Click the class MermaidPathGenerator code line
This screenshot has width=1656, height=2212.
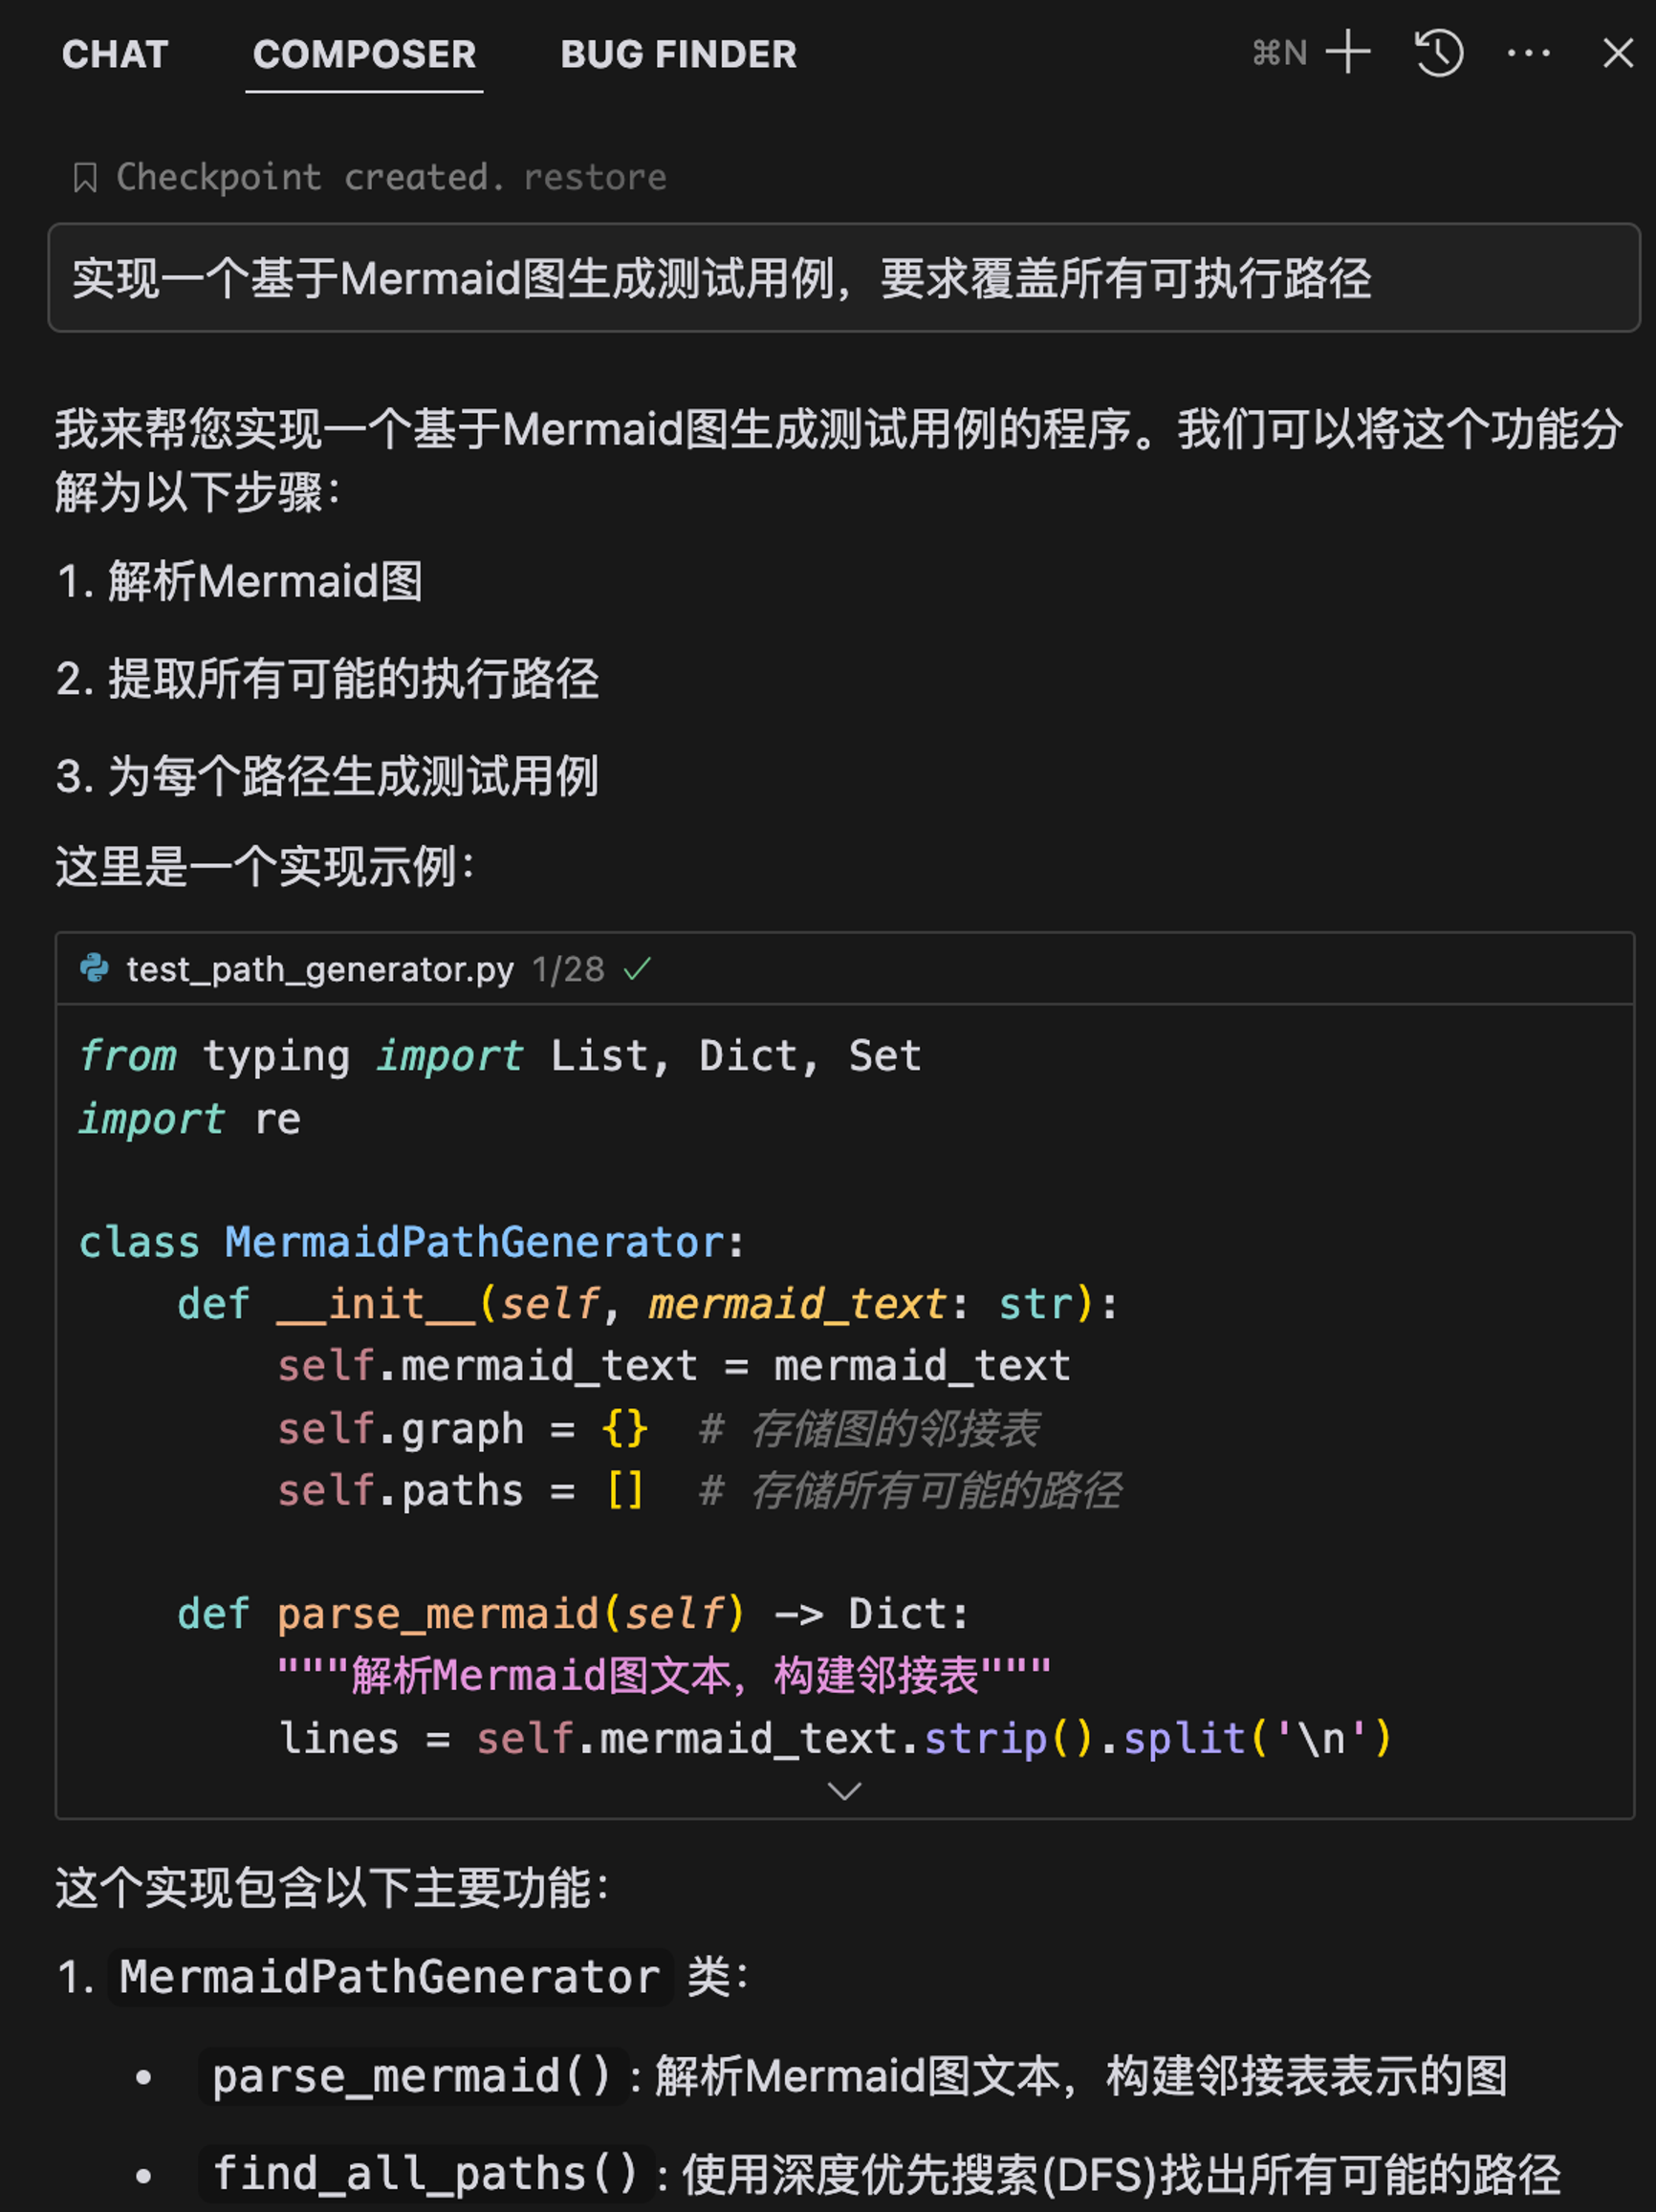[412, 1242]
